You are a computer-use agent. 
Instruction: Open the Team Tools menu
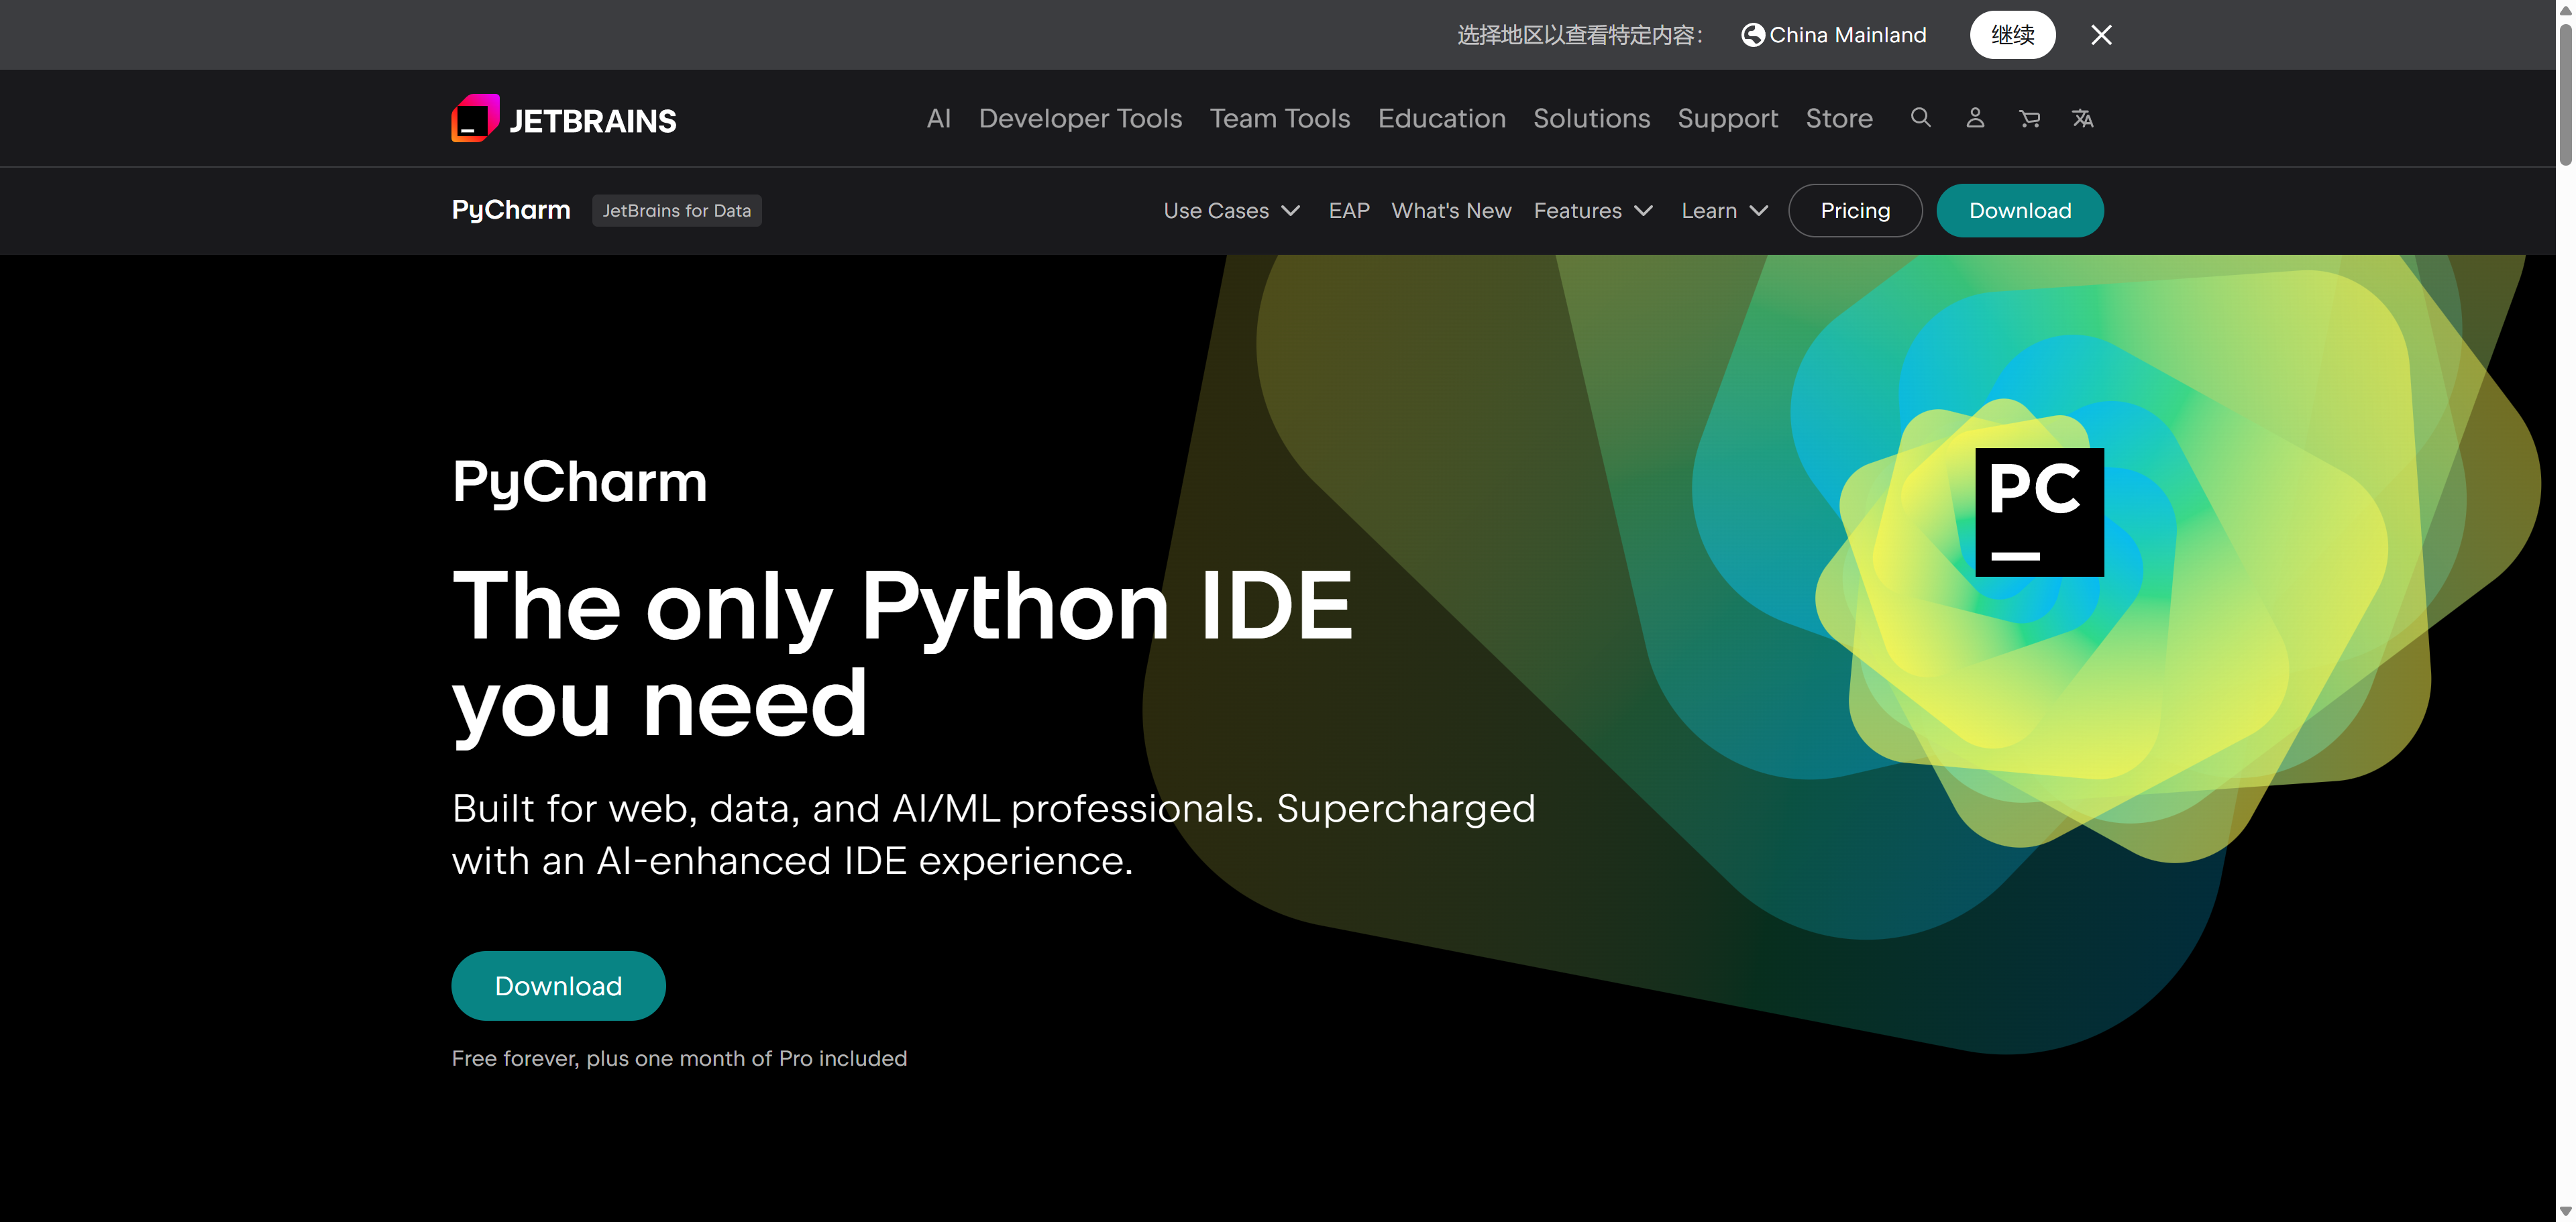[1279, 119]
